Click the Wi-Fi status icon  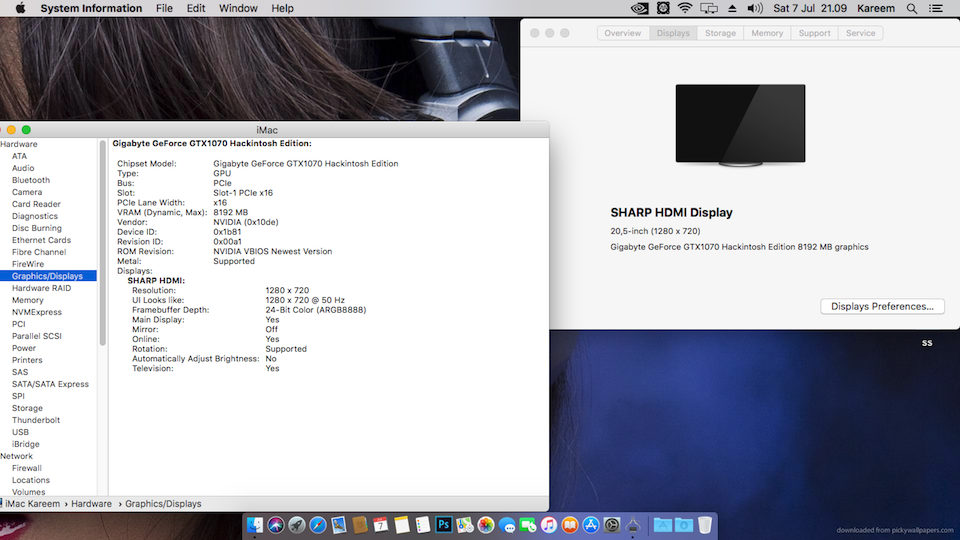coord(685,8)
